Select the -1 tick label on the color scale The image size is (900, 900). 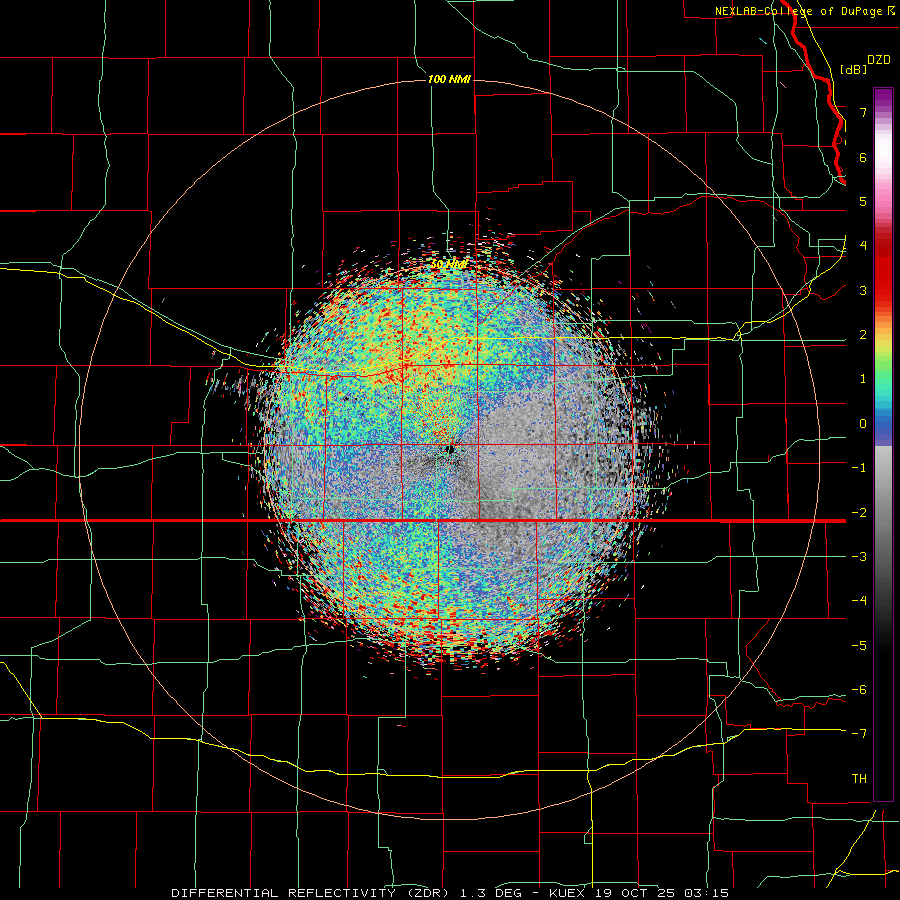859,468
